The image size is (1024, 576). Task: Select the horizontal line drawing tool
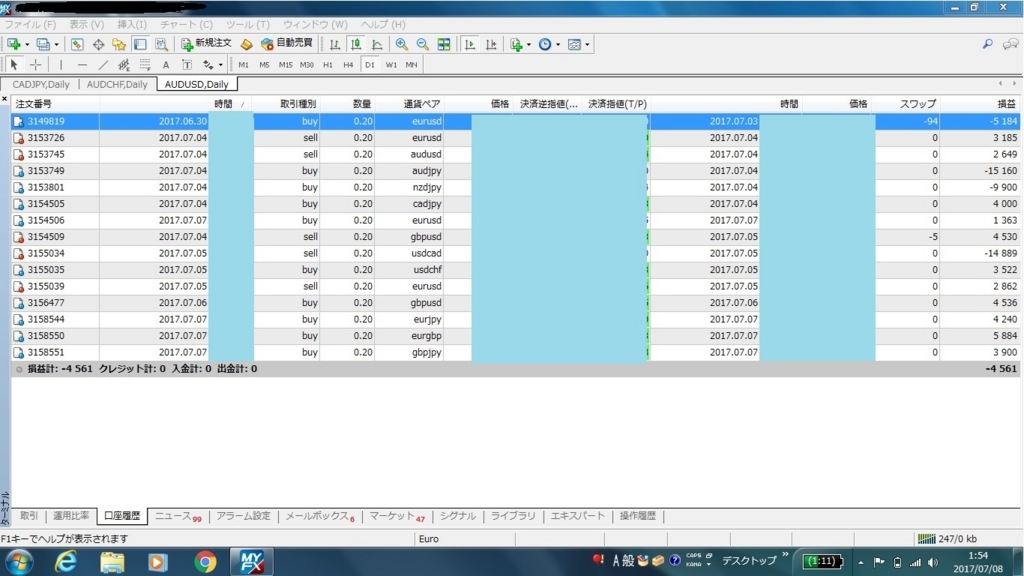[82, 65]
